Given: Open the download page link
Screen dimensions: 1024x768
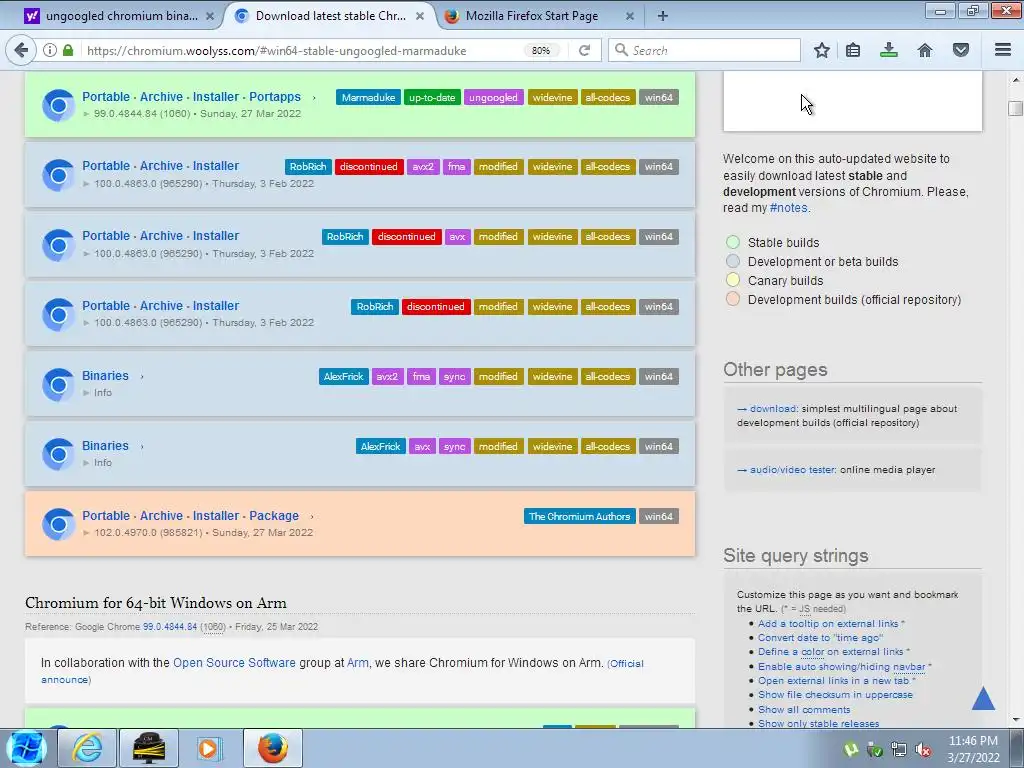Looking at the screenshot, I should tap(773, 409).
